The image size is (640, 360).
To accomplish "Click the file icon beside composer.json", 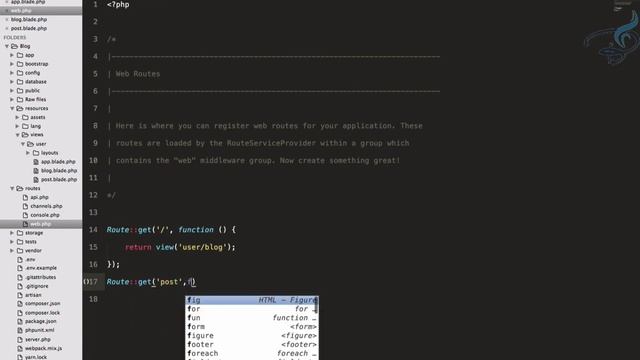I will pyautogui.click(x=20, y=304).
